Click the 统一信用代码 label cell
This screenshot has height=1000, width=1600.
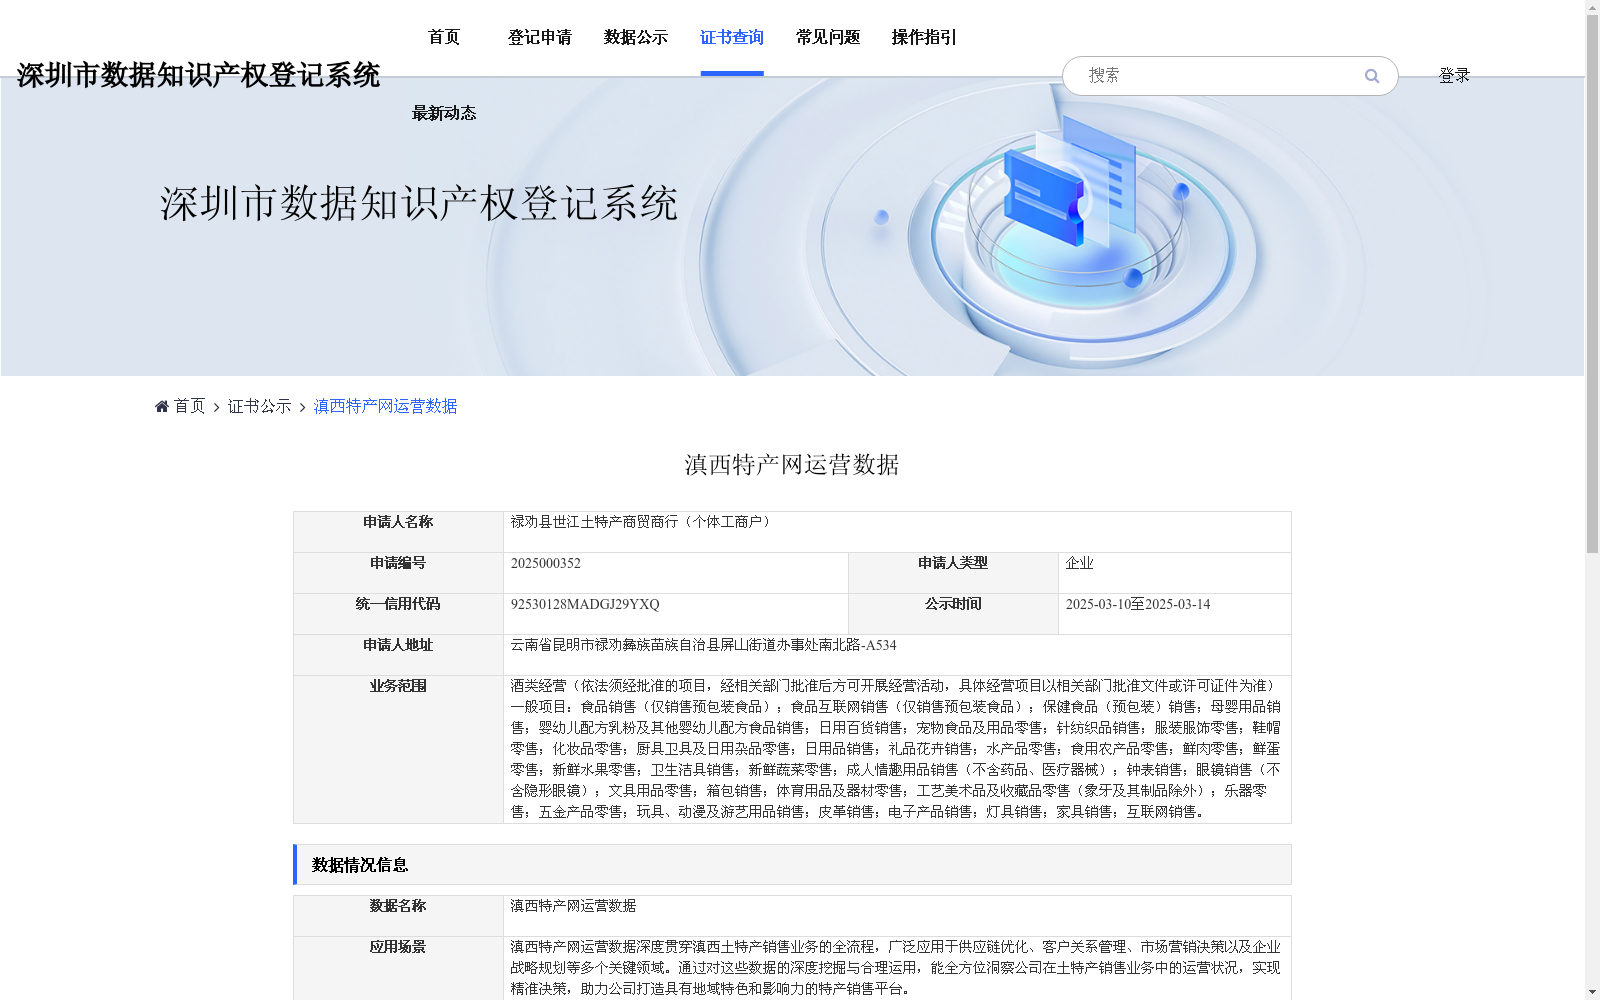coord(398,614)
